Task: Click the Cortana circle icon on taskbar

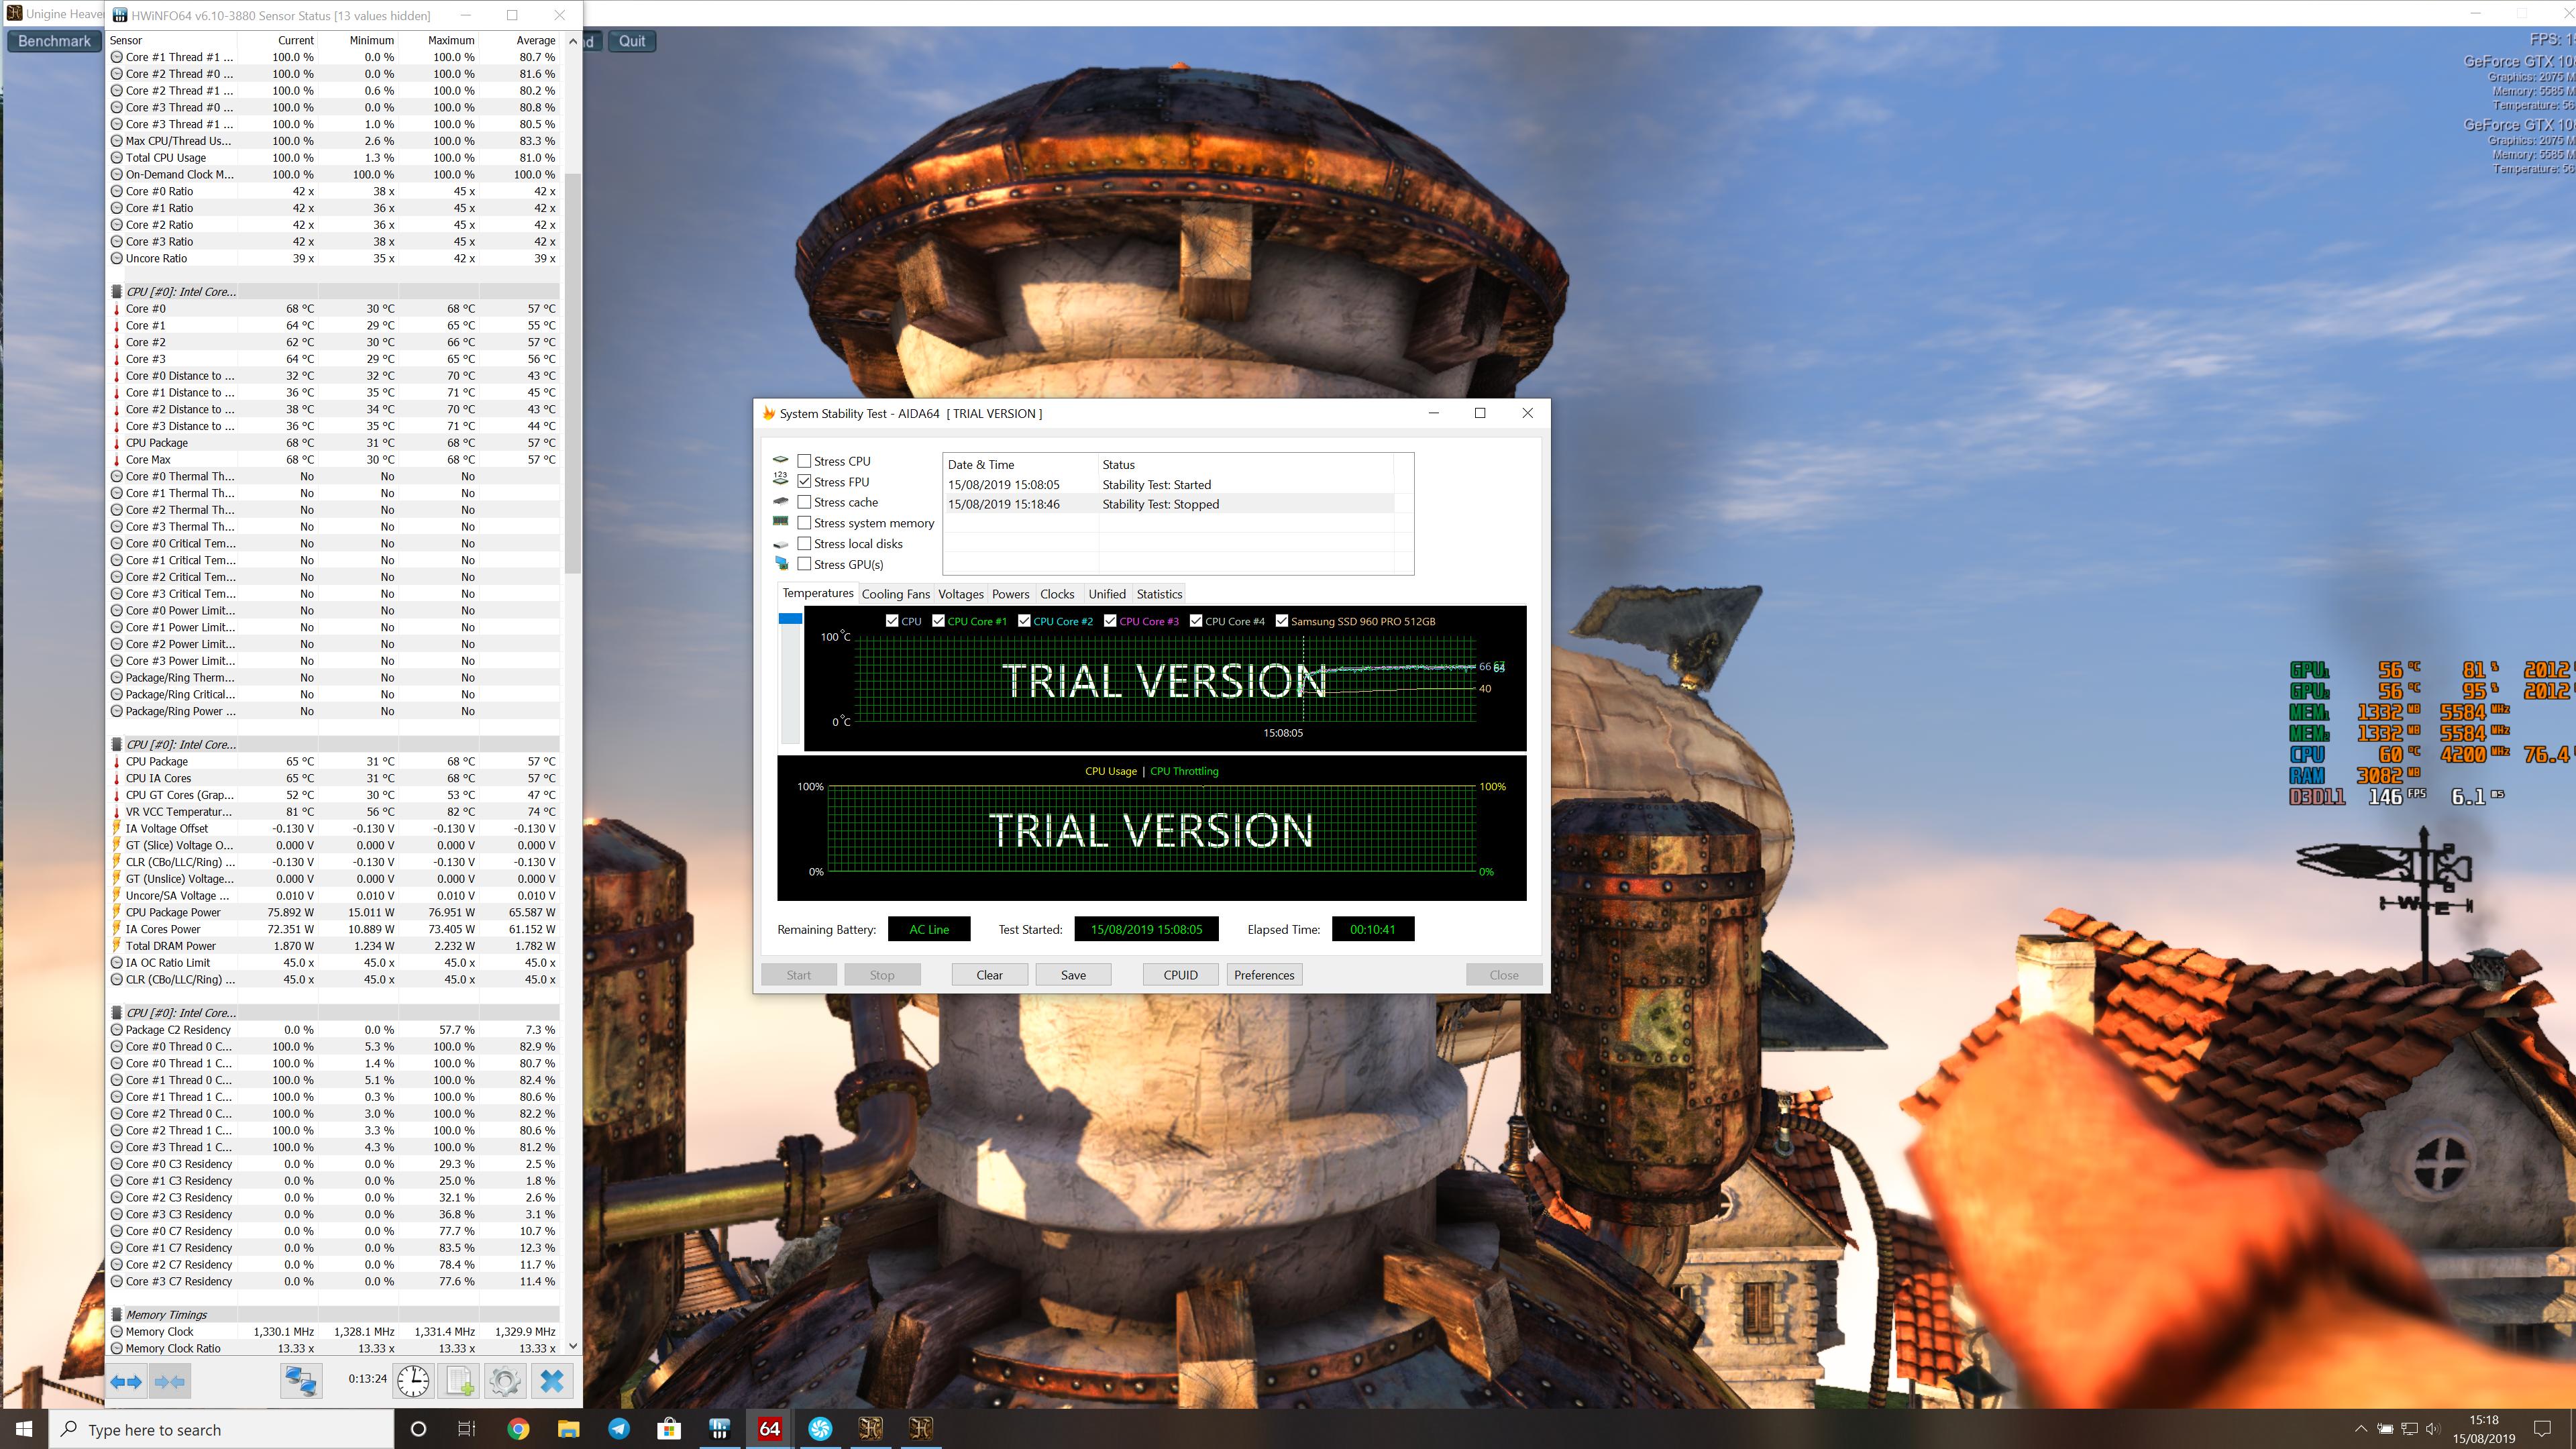Action: tap(418, 1429)
